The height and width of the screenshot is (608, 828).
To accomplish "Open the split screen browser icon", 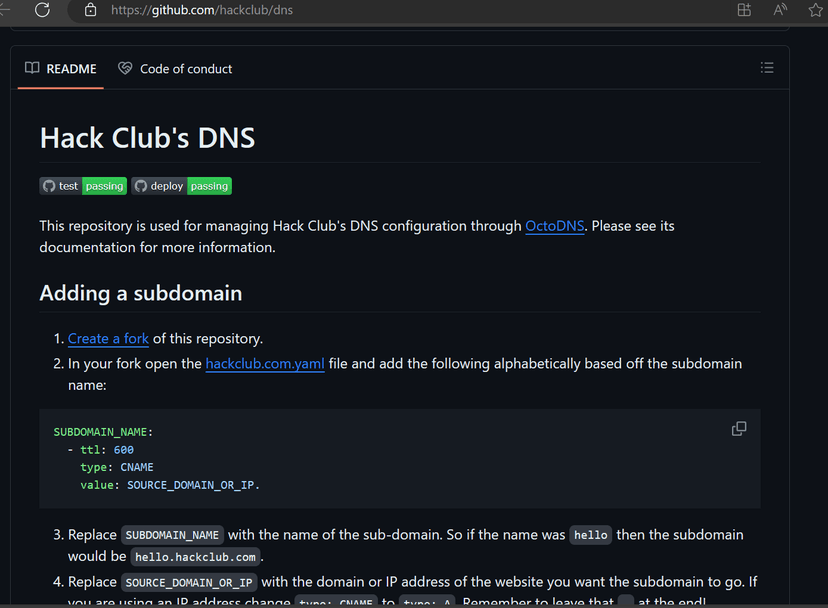I will (x=744, y=10).
